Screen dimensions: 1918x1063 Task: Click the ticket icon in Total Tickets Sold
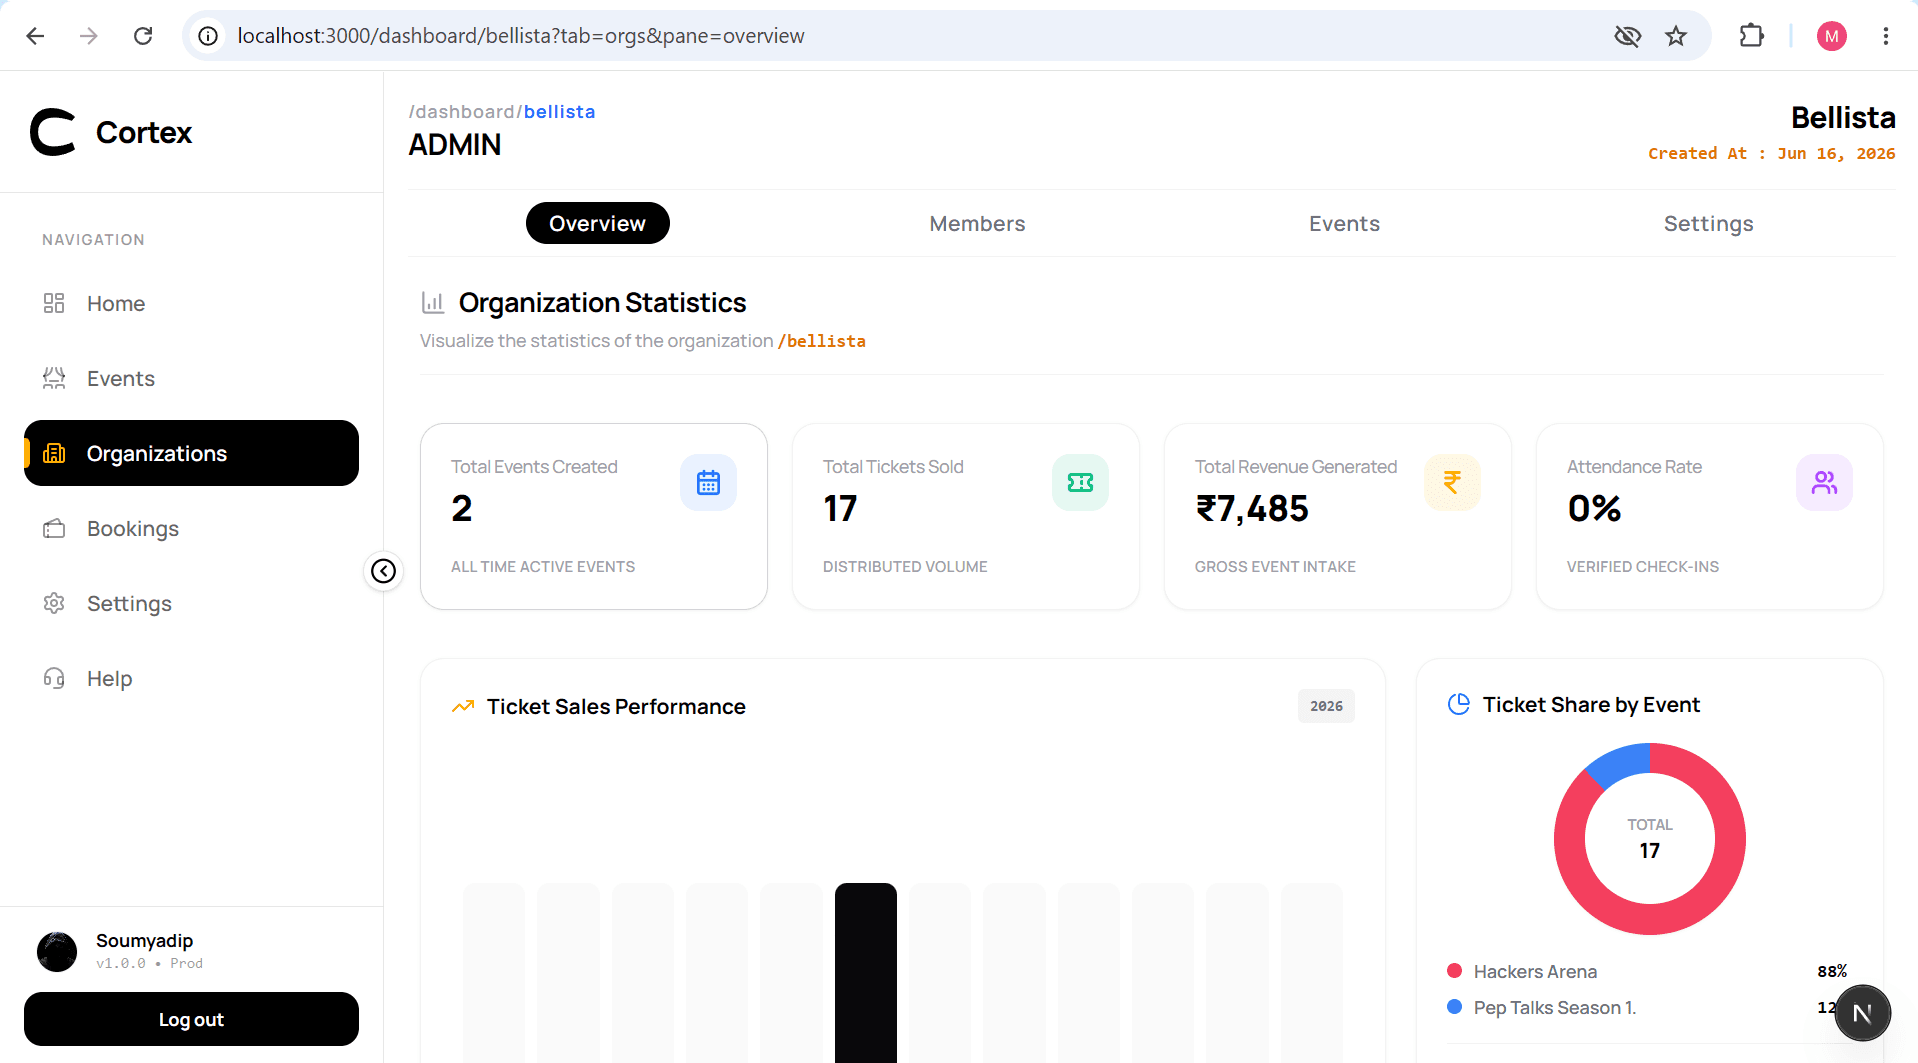[x=1080, y=483]
